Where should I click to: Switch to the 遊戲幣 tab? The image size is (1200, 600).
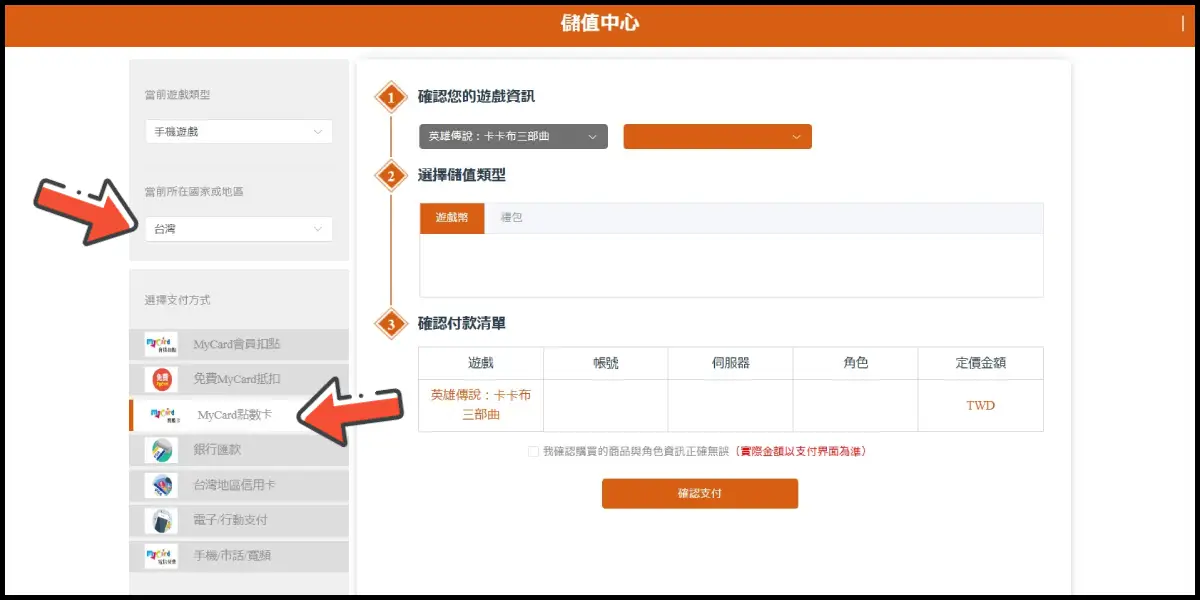[452, 218]
